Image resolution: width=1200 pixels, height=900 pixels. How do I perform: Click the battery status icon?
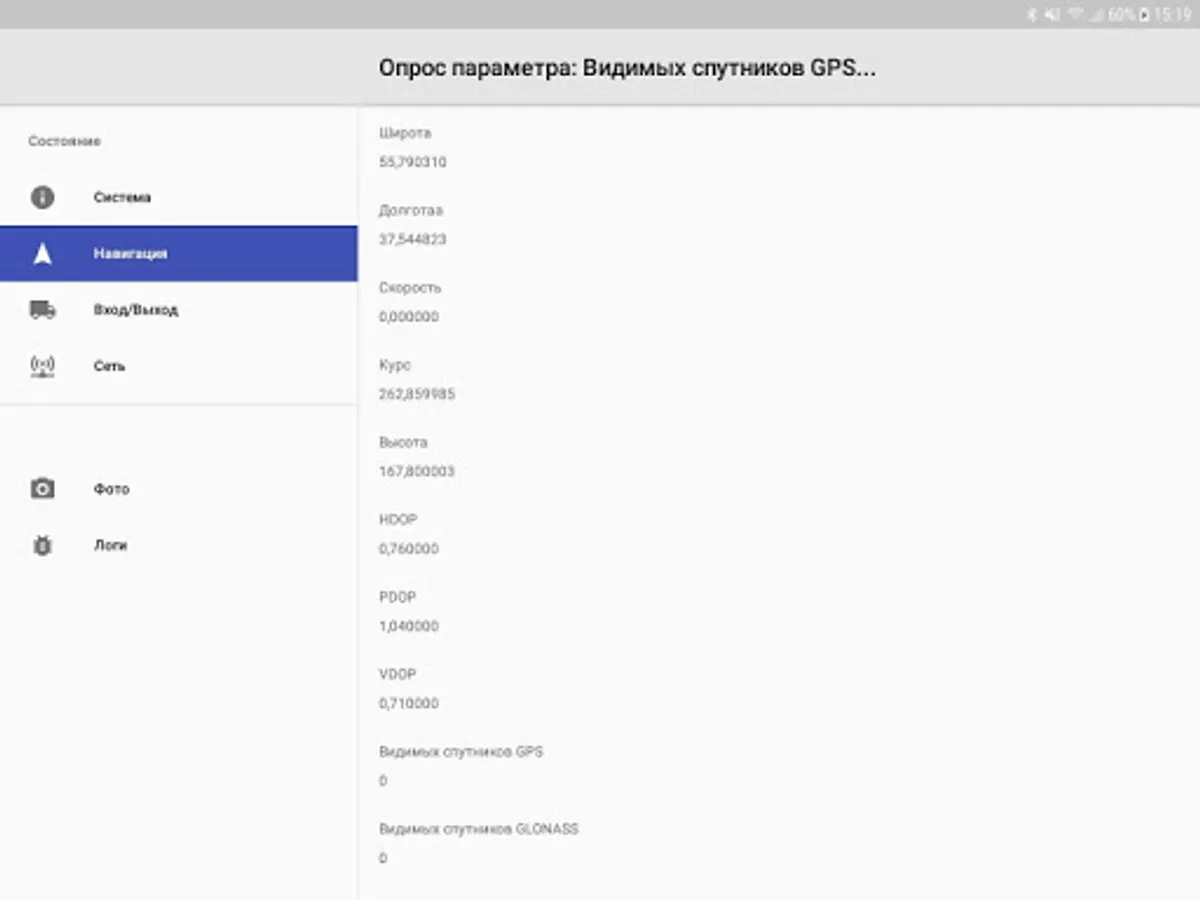1144,15
